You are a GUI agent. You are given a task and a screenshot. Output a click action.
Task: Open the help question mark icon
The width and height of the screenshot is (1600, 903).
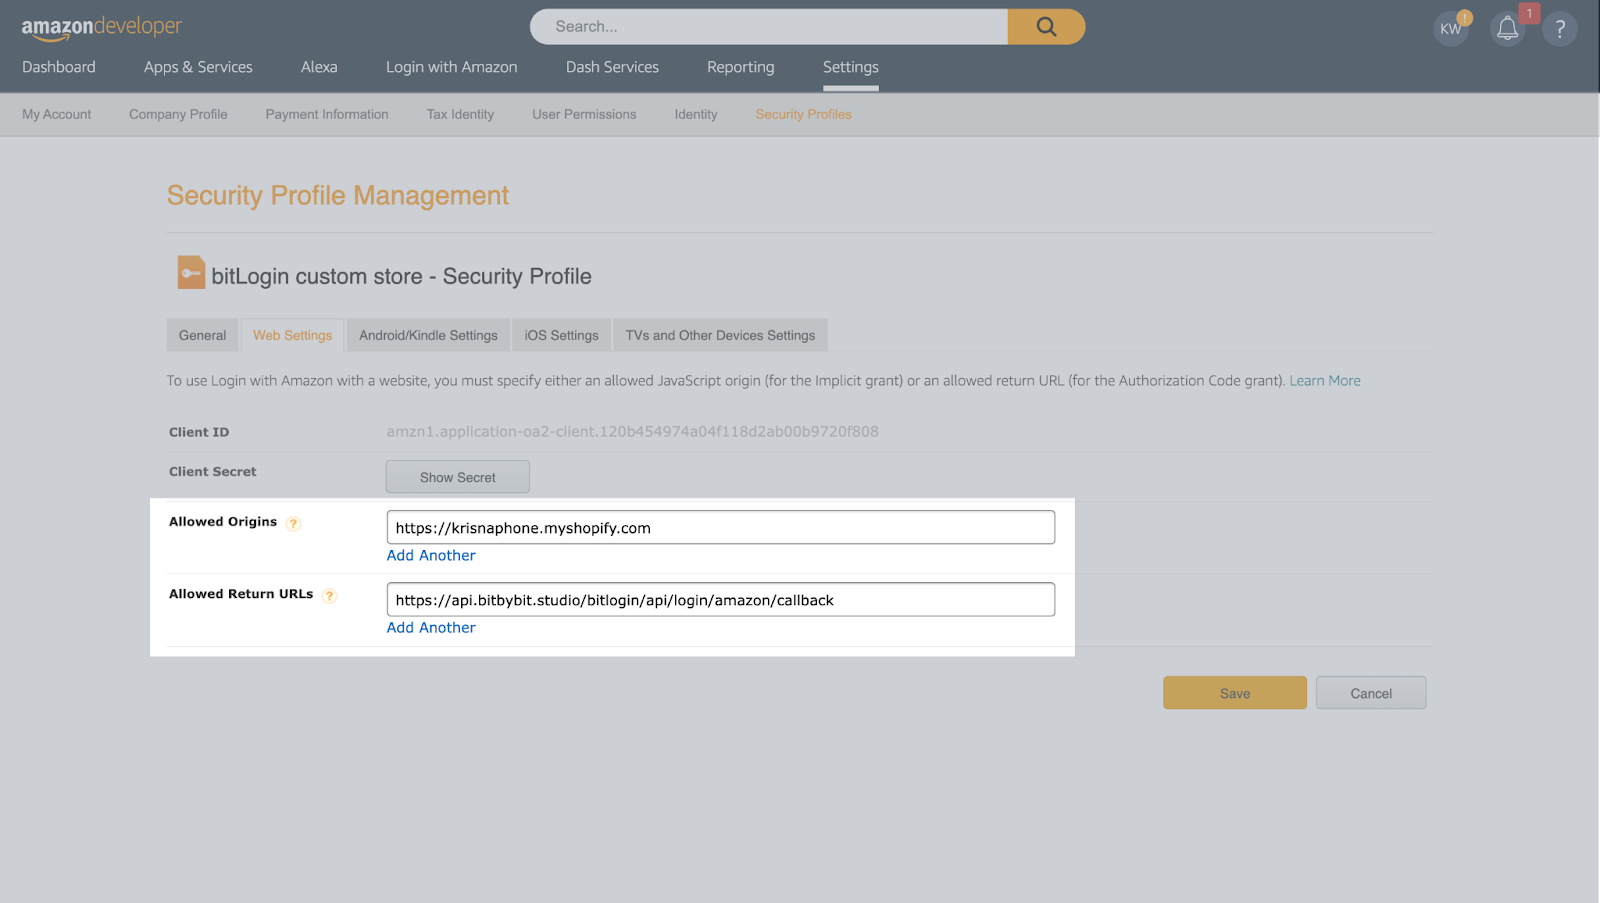[x=1560, y=29]
